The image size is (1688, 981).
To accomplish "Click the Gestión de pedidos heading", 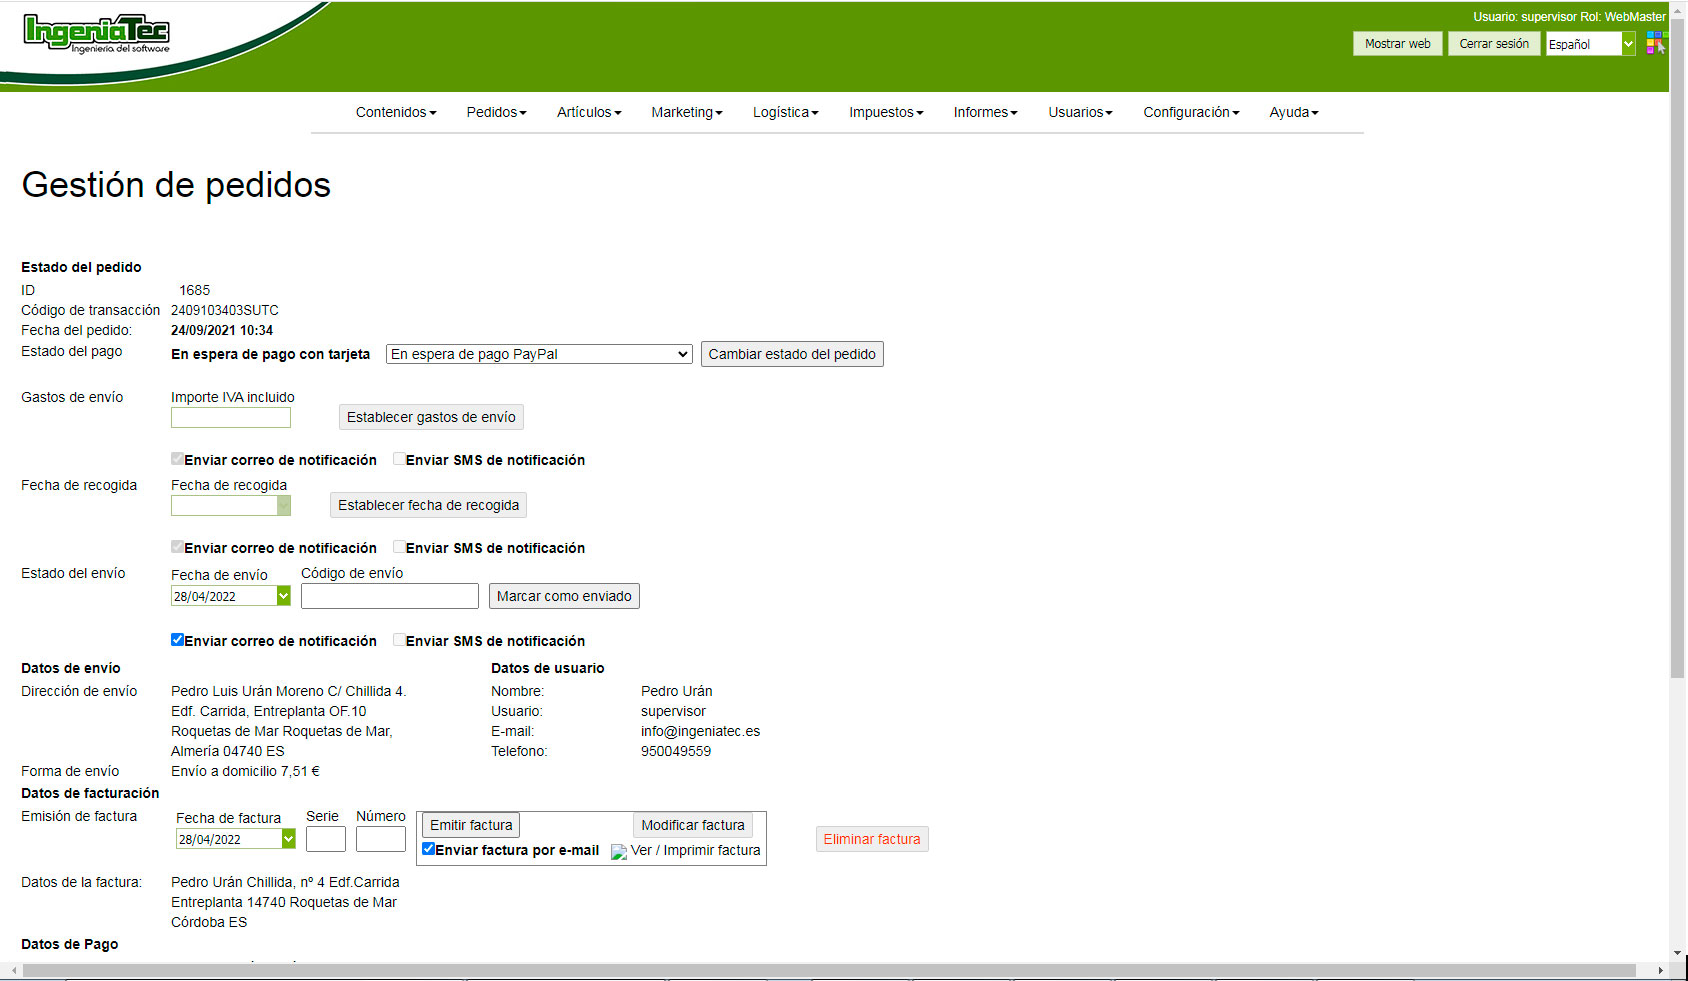I will click(x=176, y=185).
